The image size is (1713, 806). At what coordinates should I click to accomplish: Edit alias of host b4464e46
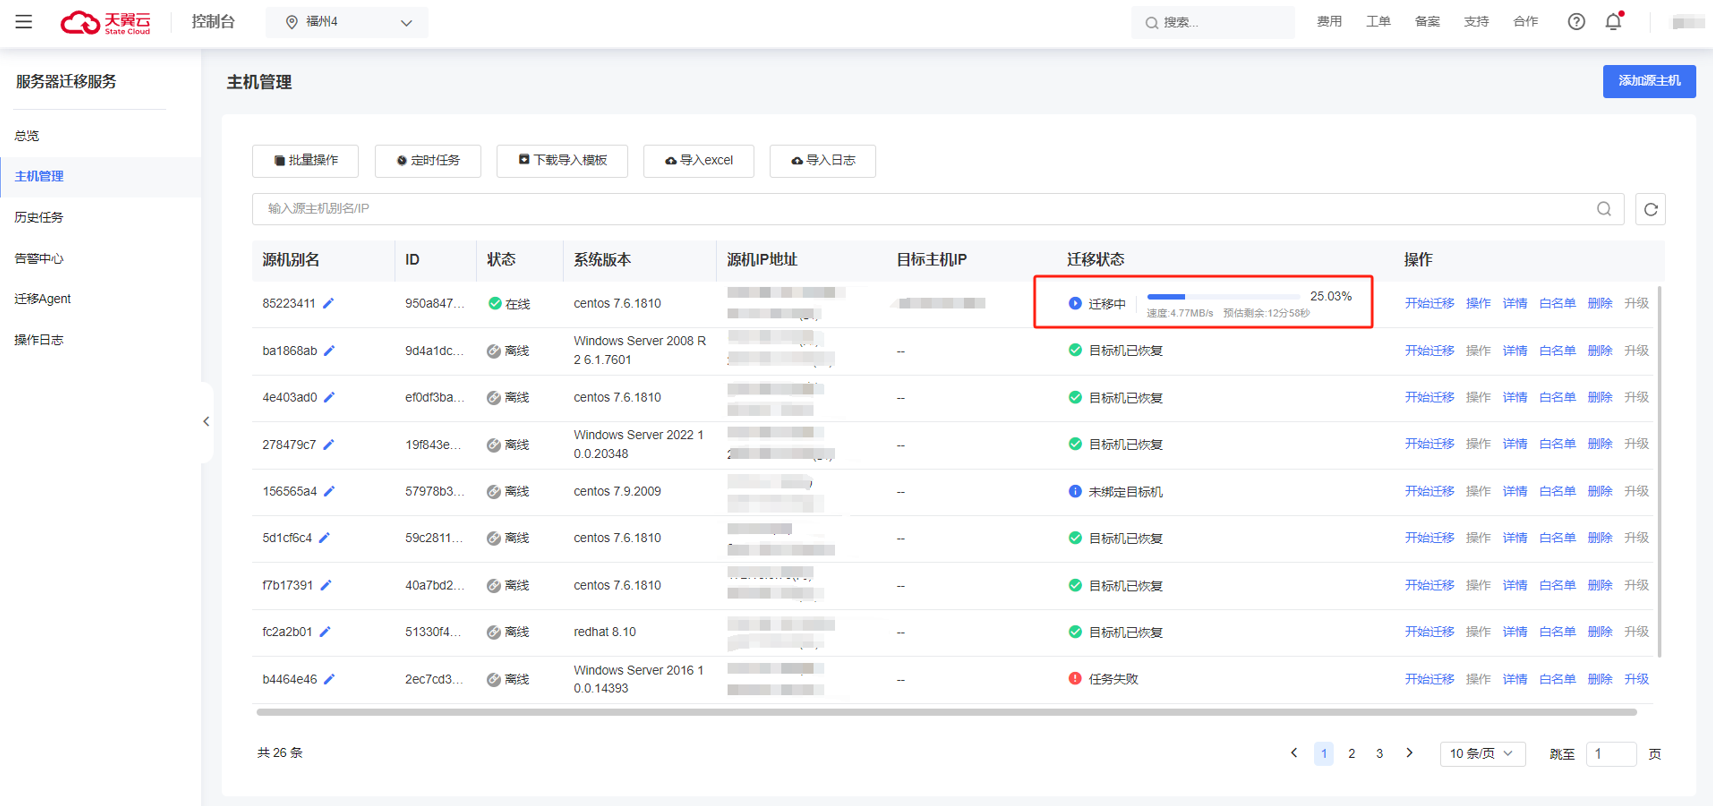[330, 679]
